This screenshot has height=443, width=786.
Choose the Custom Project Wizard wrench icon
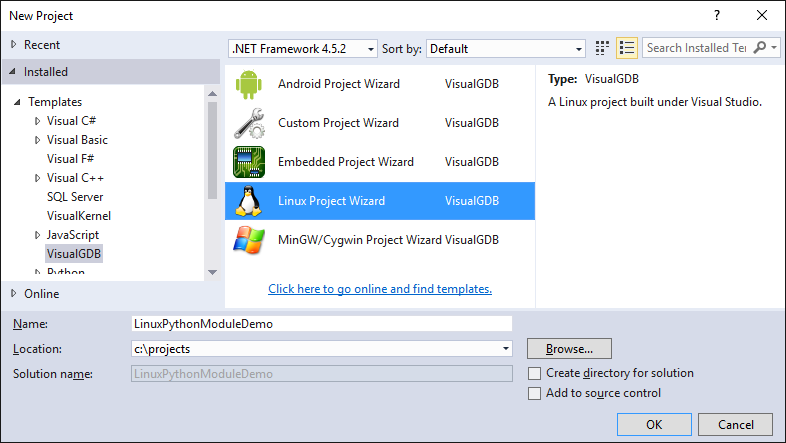[x=249, y=123]
